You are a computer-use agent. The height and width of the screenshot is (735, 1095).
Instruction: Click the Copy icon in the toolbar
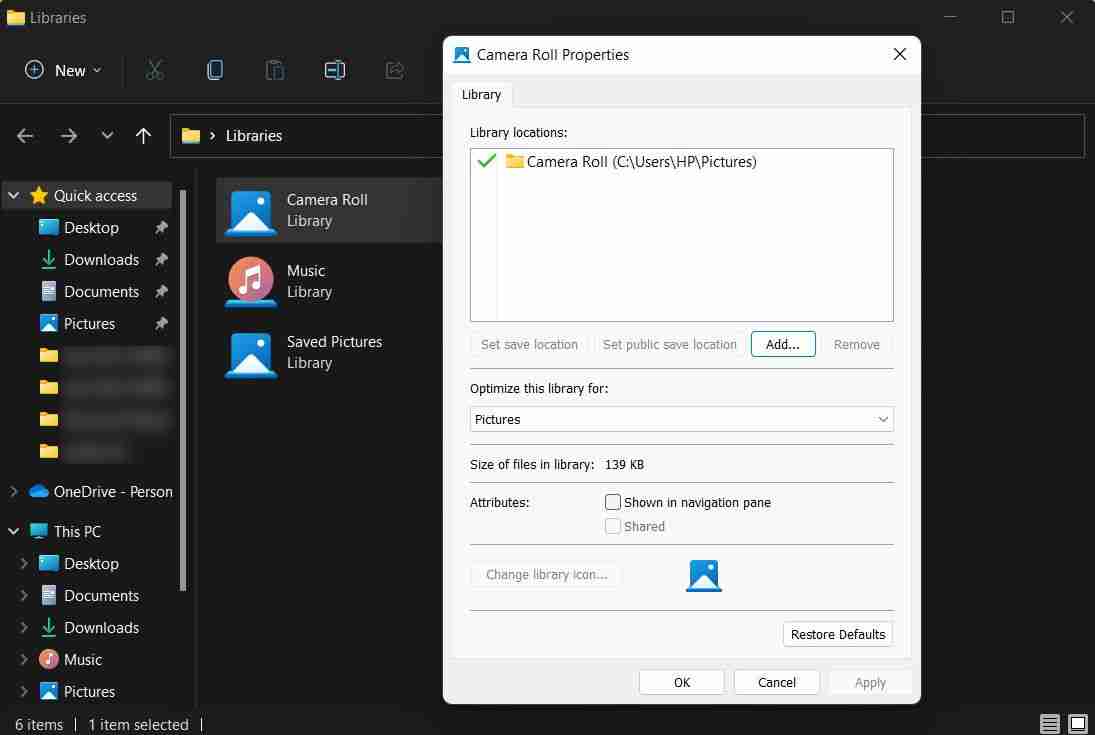click(x=214, y=70)
